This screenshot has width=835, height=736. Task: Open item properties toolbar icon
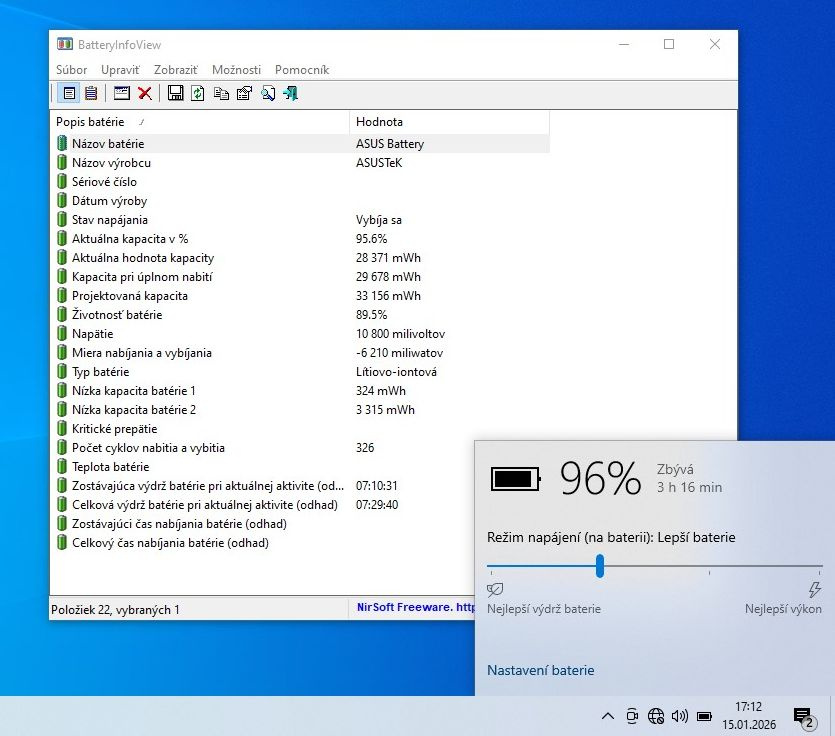coord(243,93)
